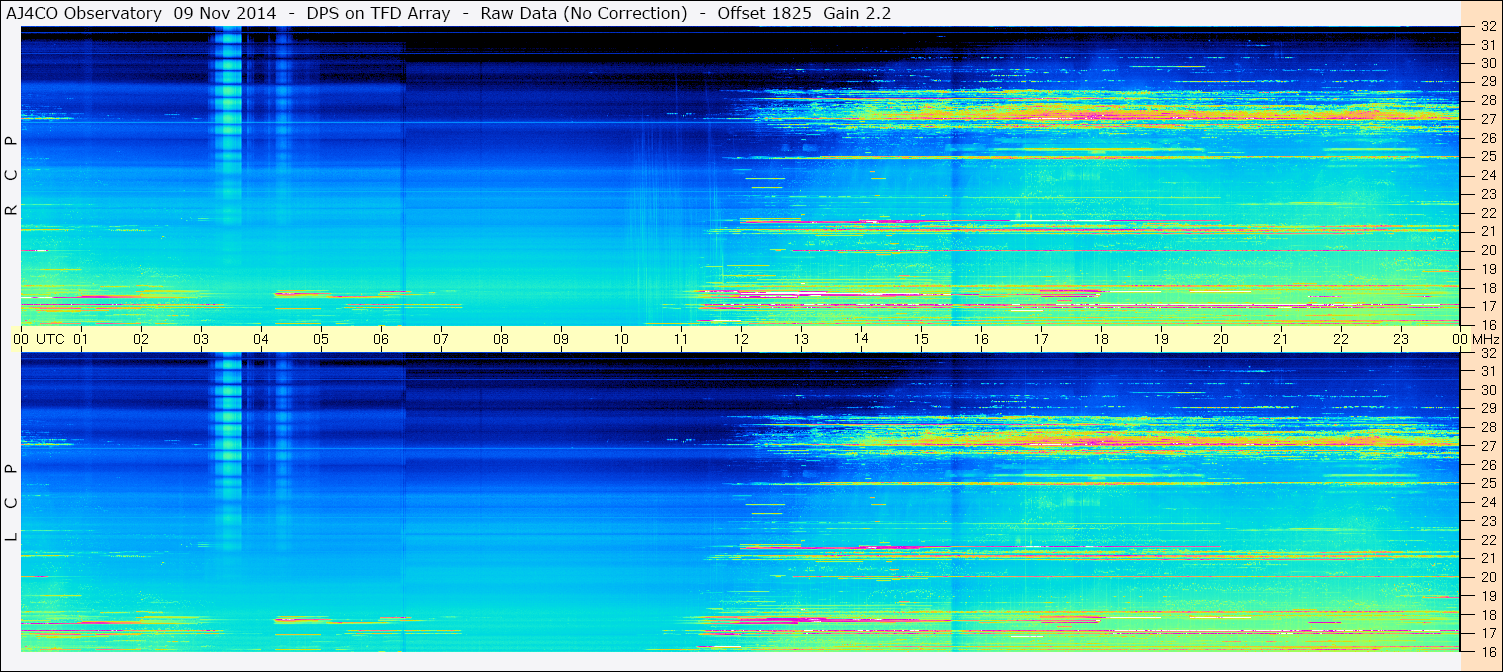Viewport: 1503px width, 672px height.
Task: Click the 31 MHz label of the LCP panel
Action: 1488,371
